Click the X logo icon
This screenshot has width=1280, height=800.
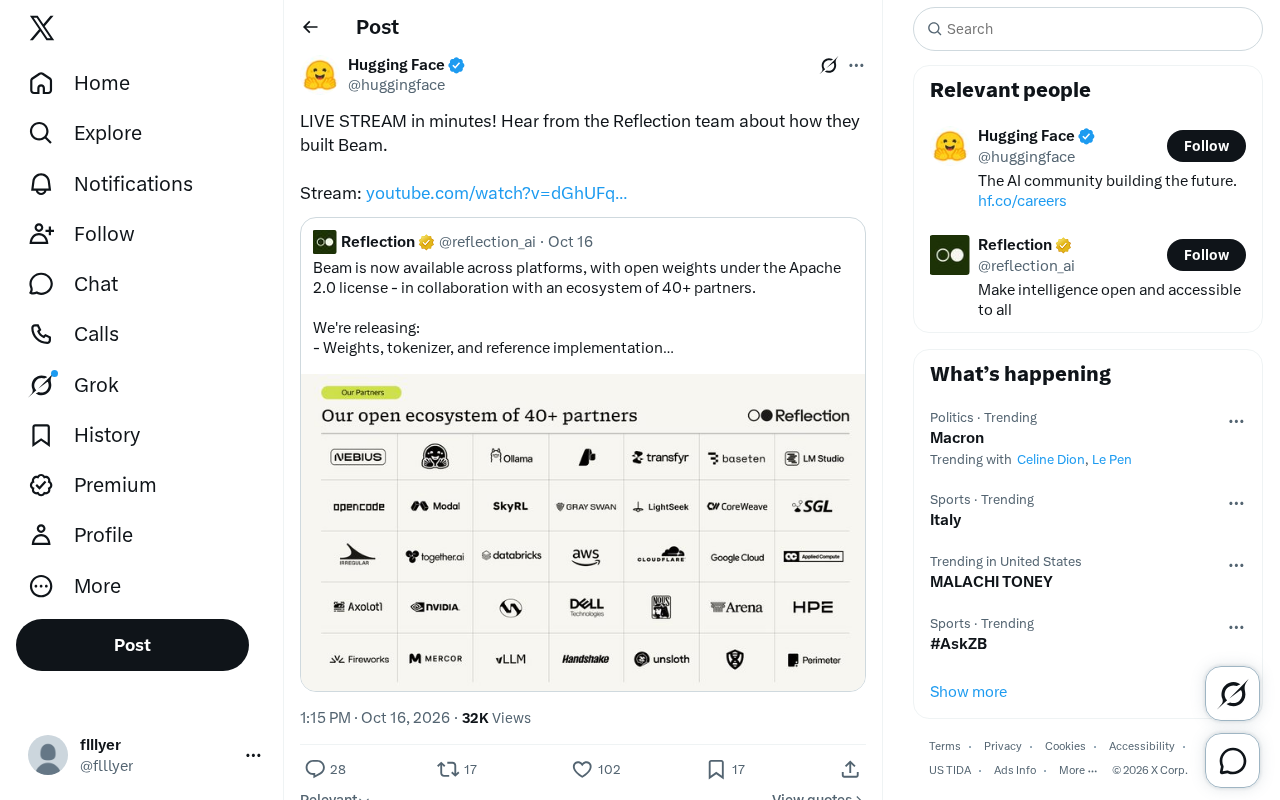(x=42, y=28)
